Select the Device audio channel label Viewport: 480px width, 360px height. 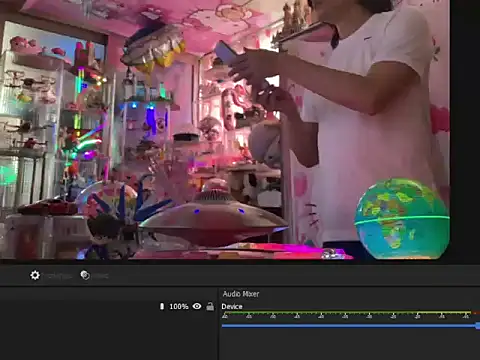pos(232,306)
